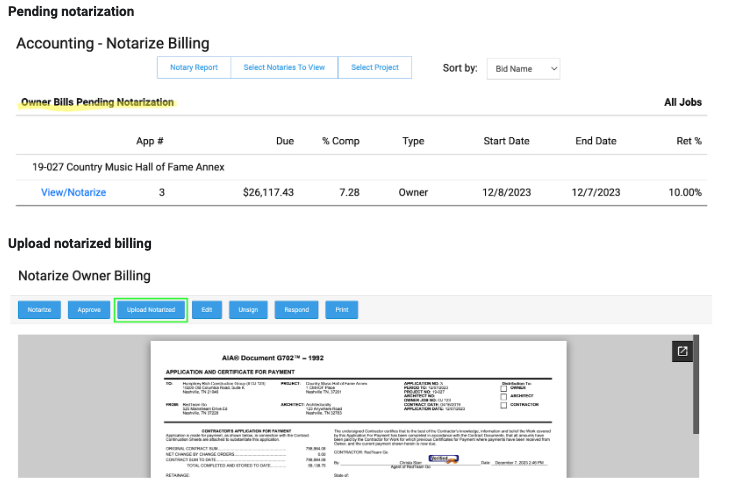Click the Select Project option
Viewport: 729px width, 499px height.
click(x=374, y=68)
